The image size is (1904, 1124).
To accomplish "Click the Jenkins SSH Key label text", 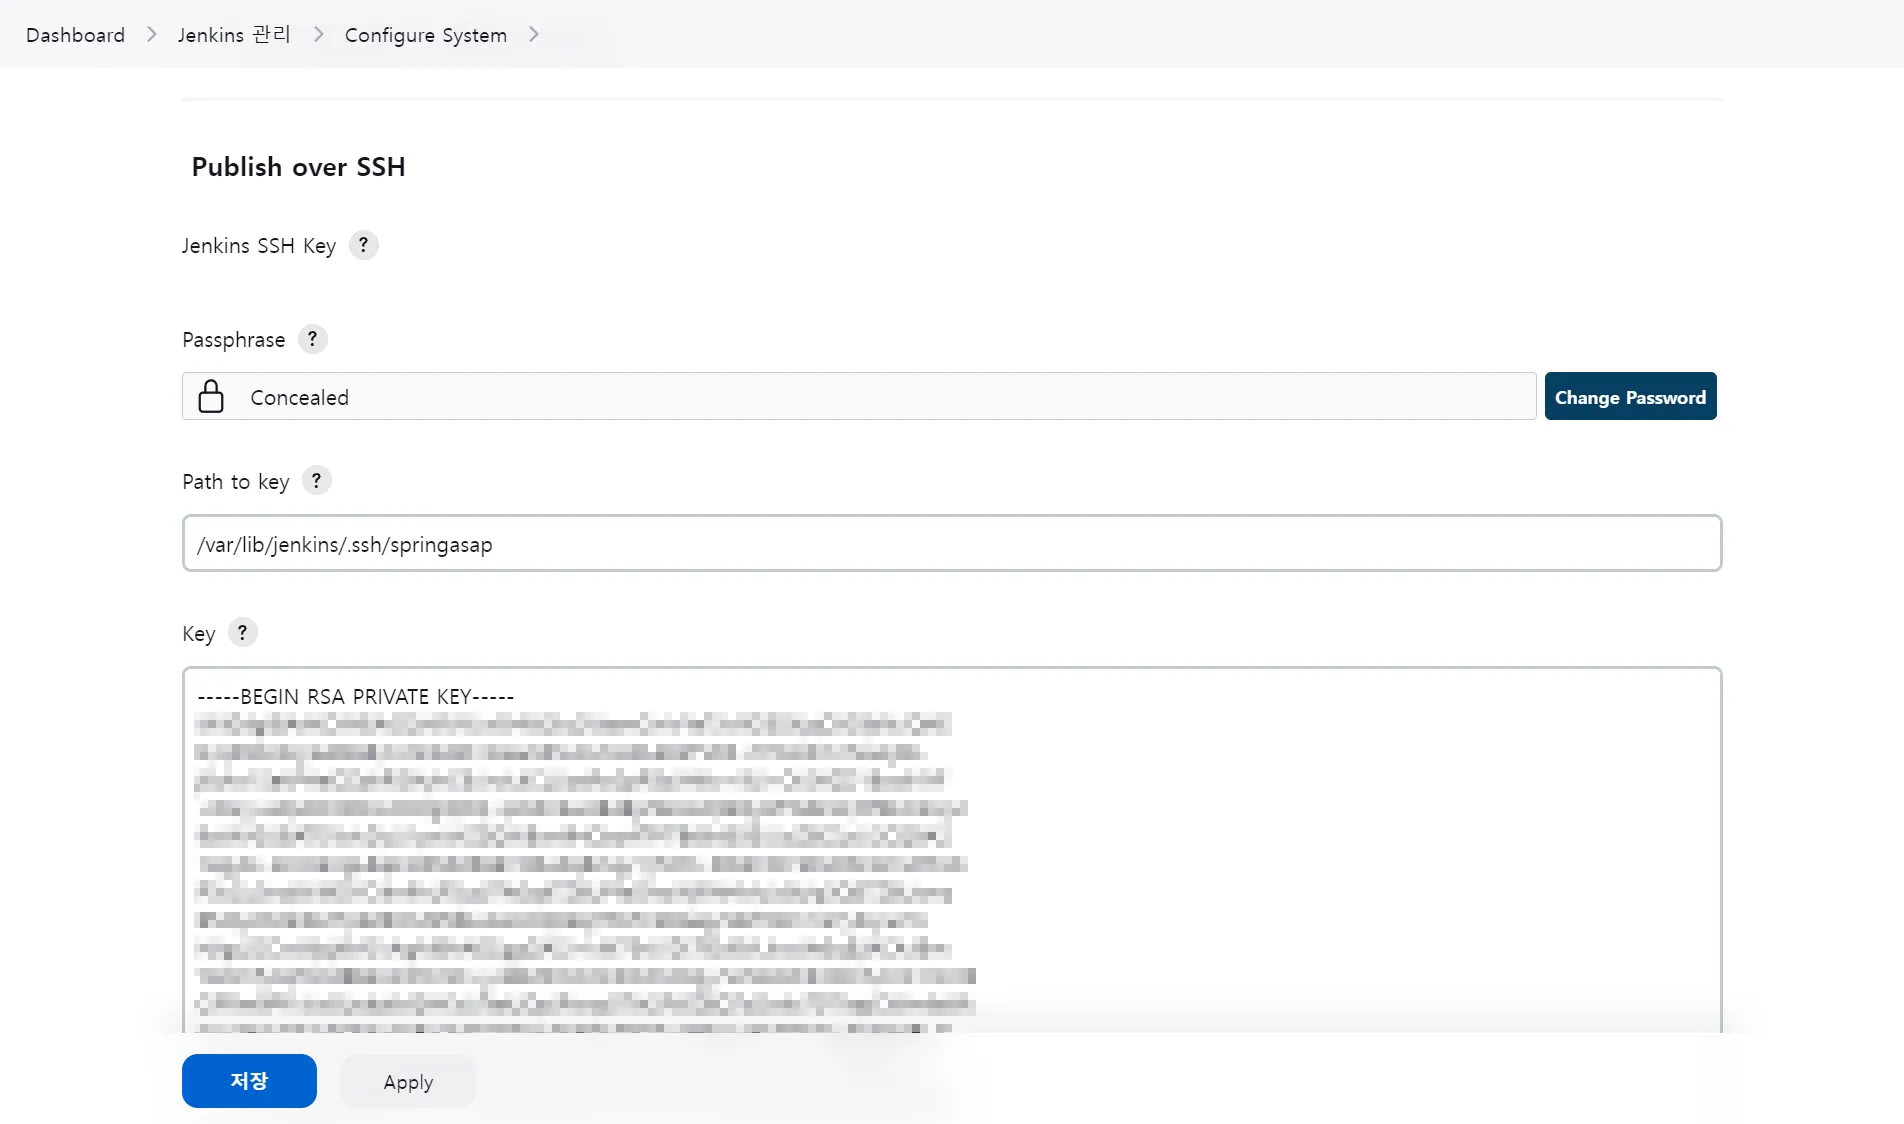I will point(258,246).
